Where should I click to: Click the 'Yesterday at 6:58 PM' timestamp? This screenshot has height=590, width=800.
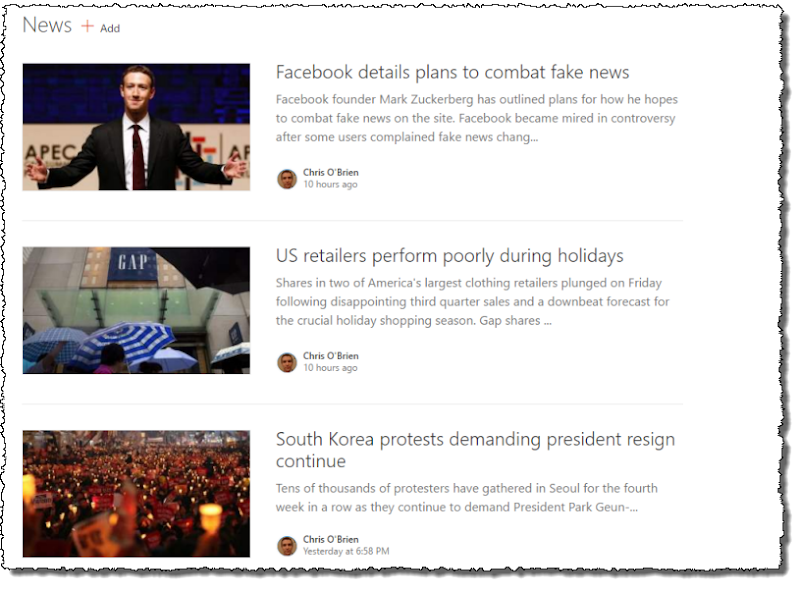pyautogui.click(x=346, y=551)
